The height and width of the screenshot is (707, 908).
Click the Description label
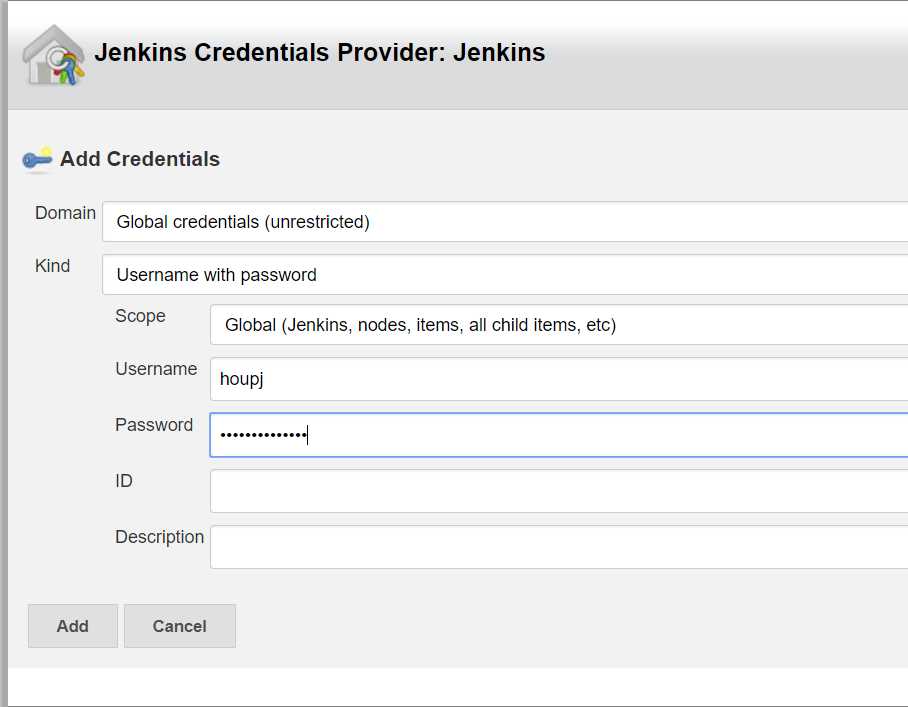coord(160,537)
